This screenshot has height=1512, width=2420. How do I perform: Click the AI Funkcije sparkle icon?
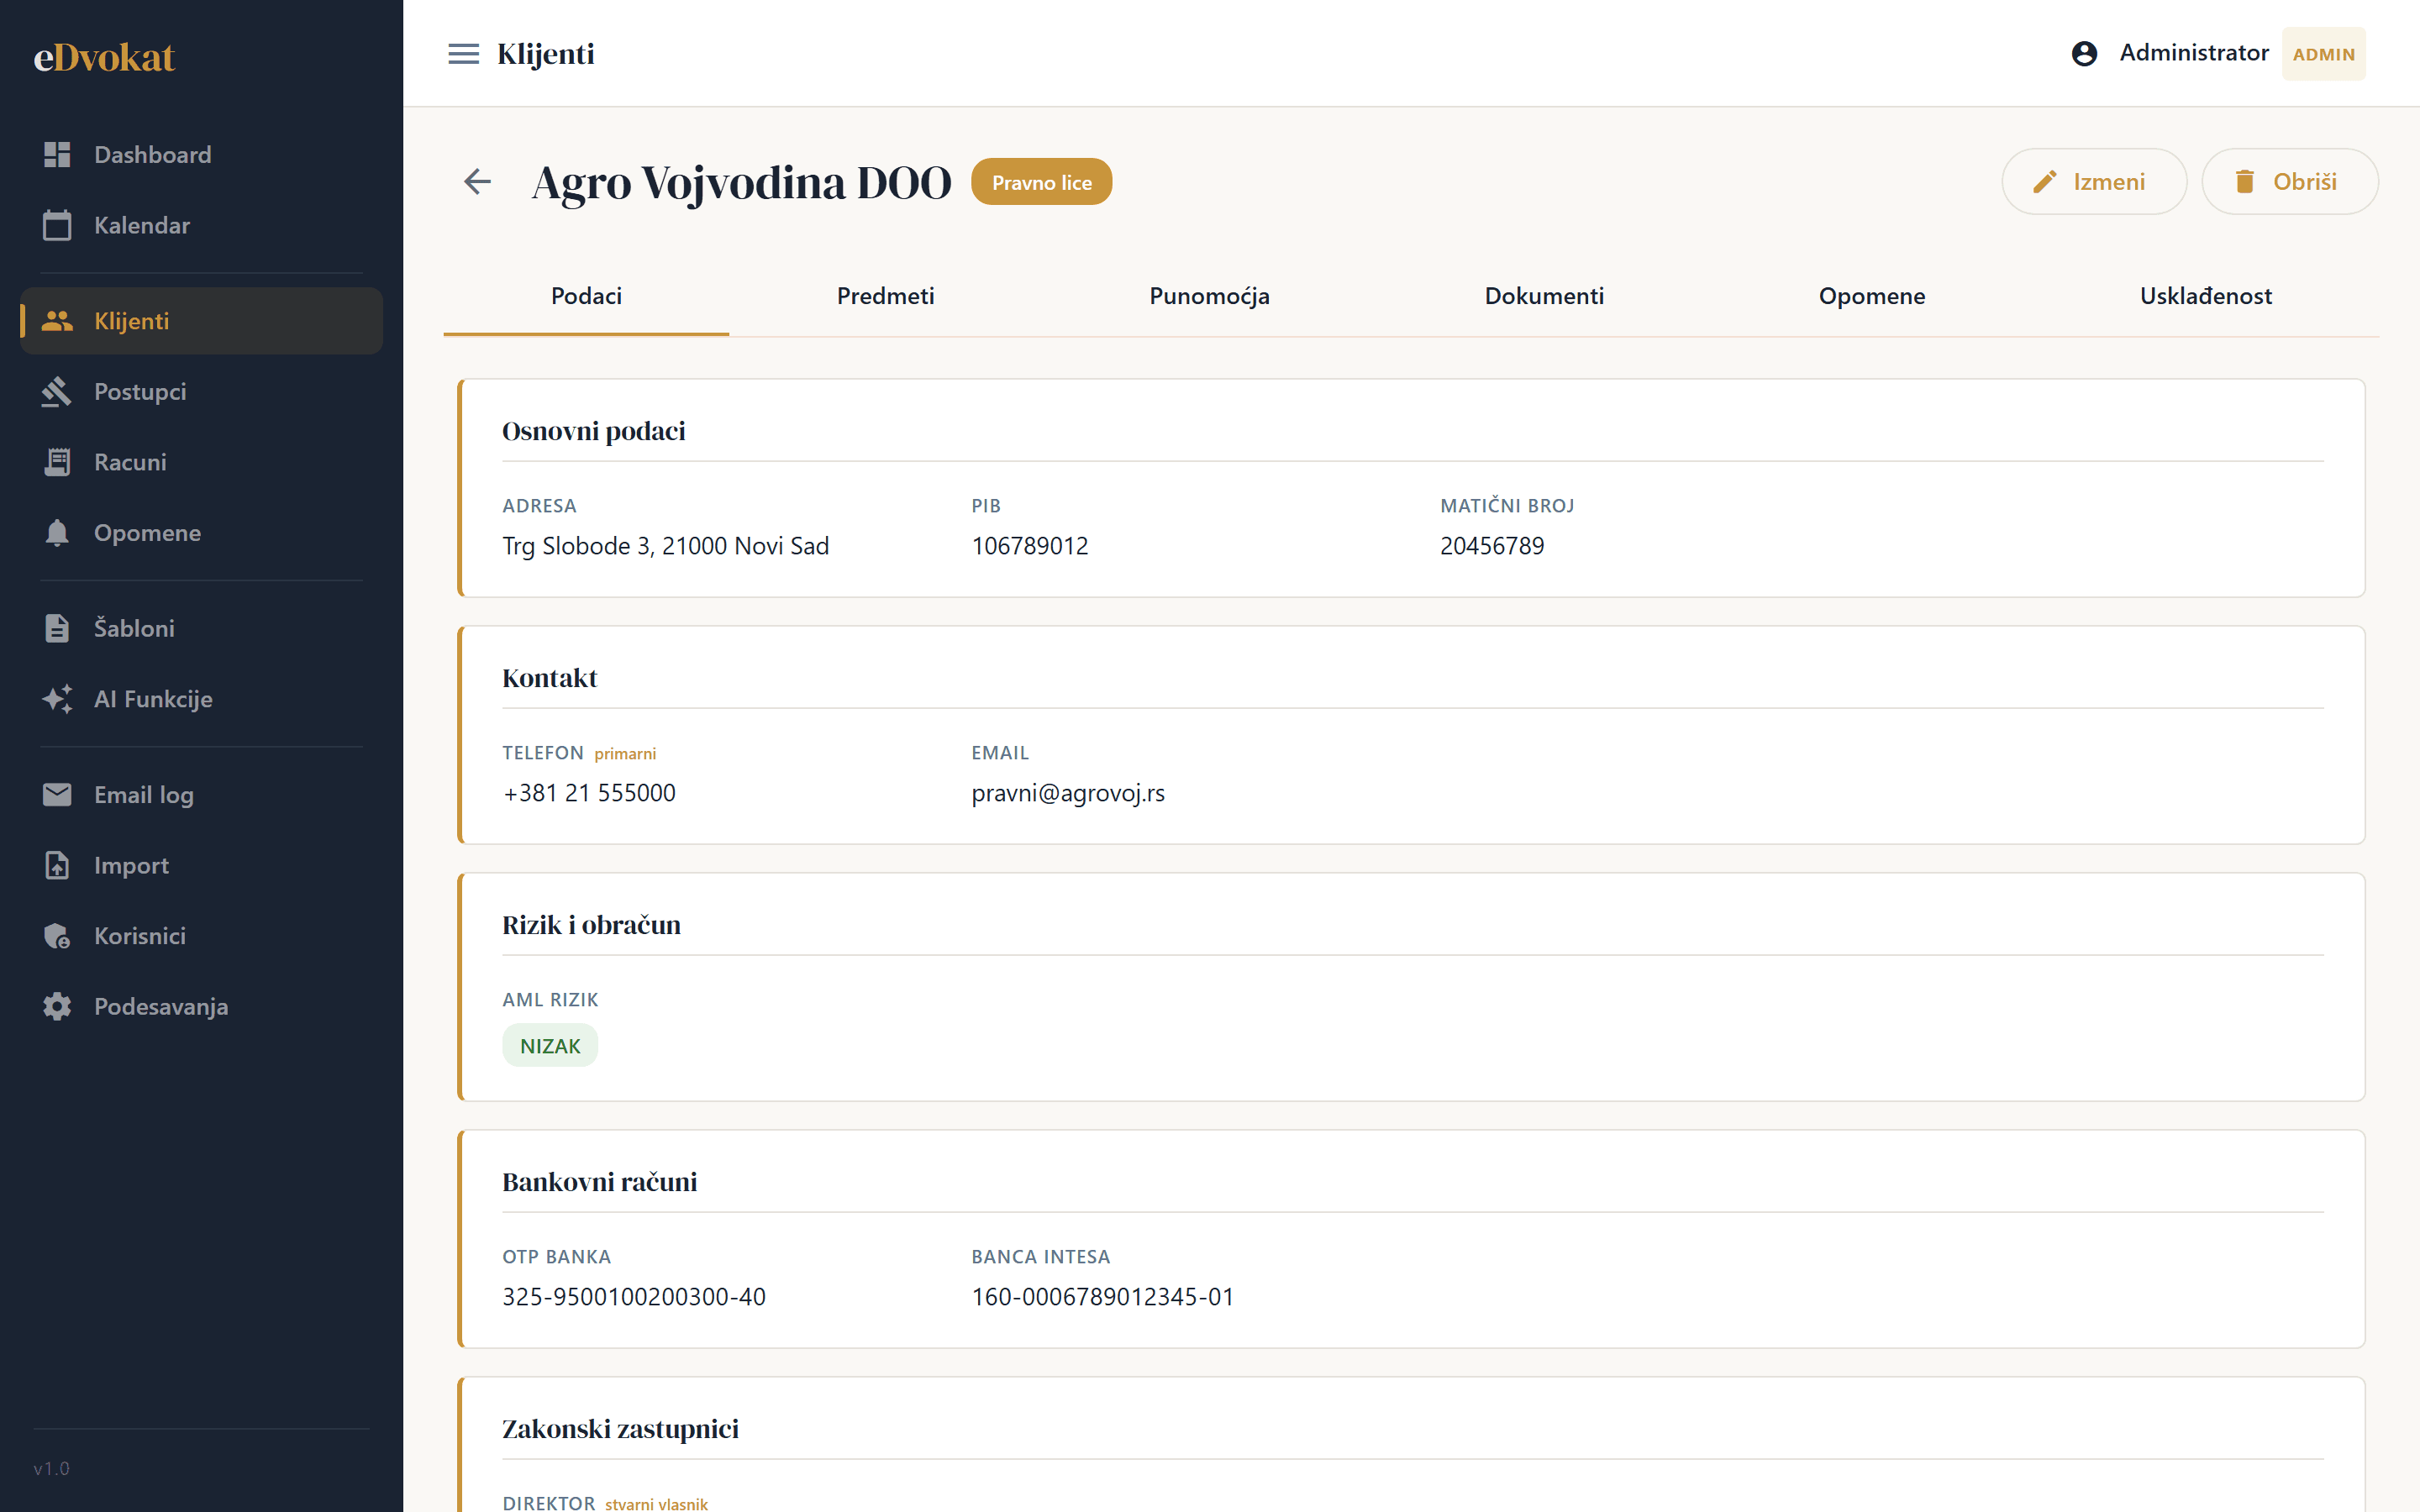click(x=57, y=698)
